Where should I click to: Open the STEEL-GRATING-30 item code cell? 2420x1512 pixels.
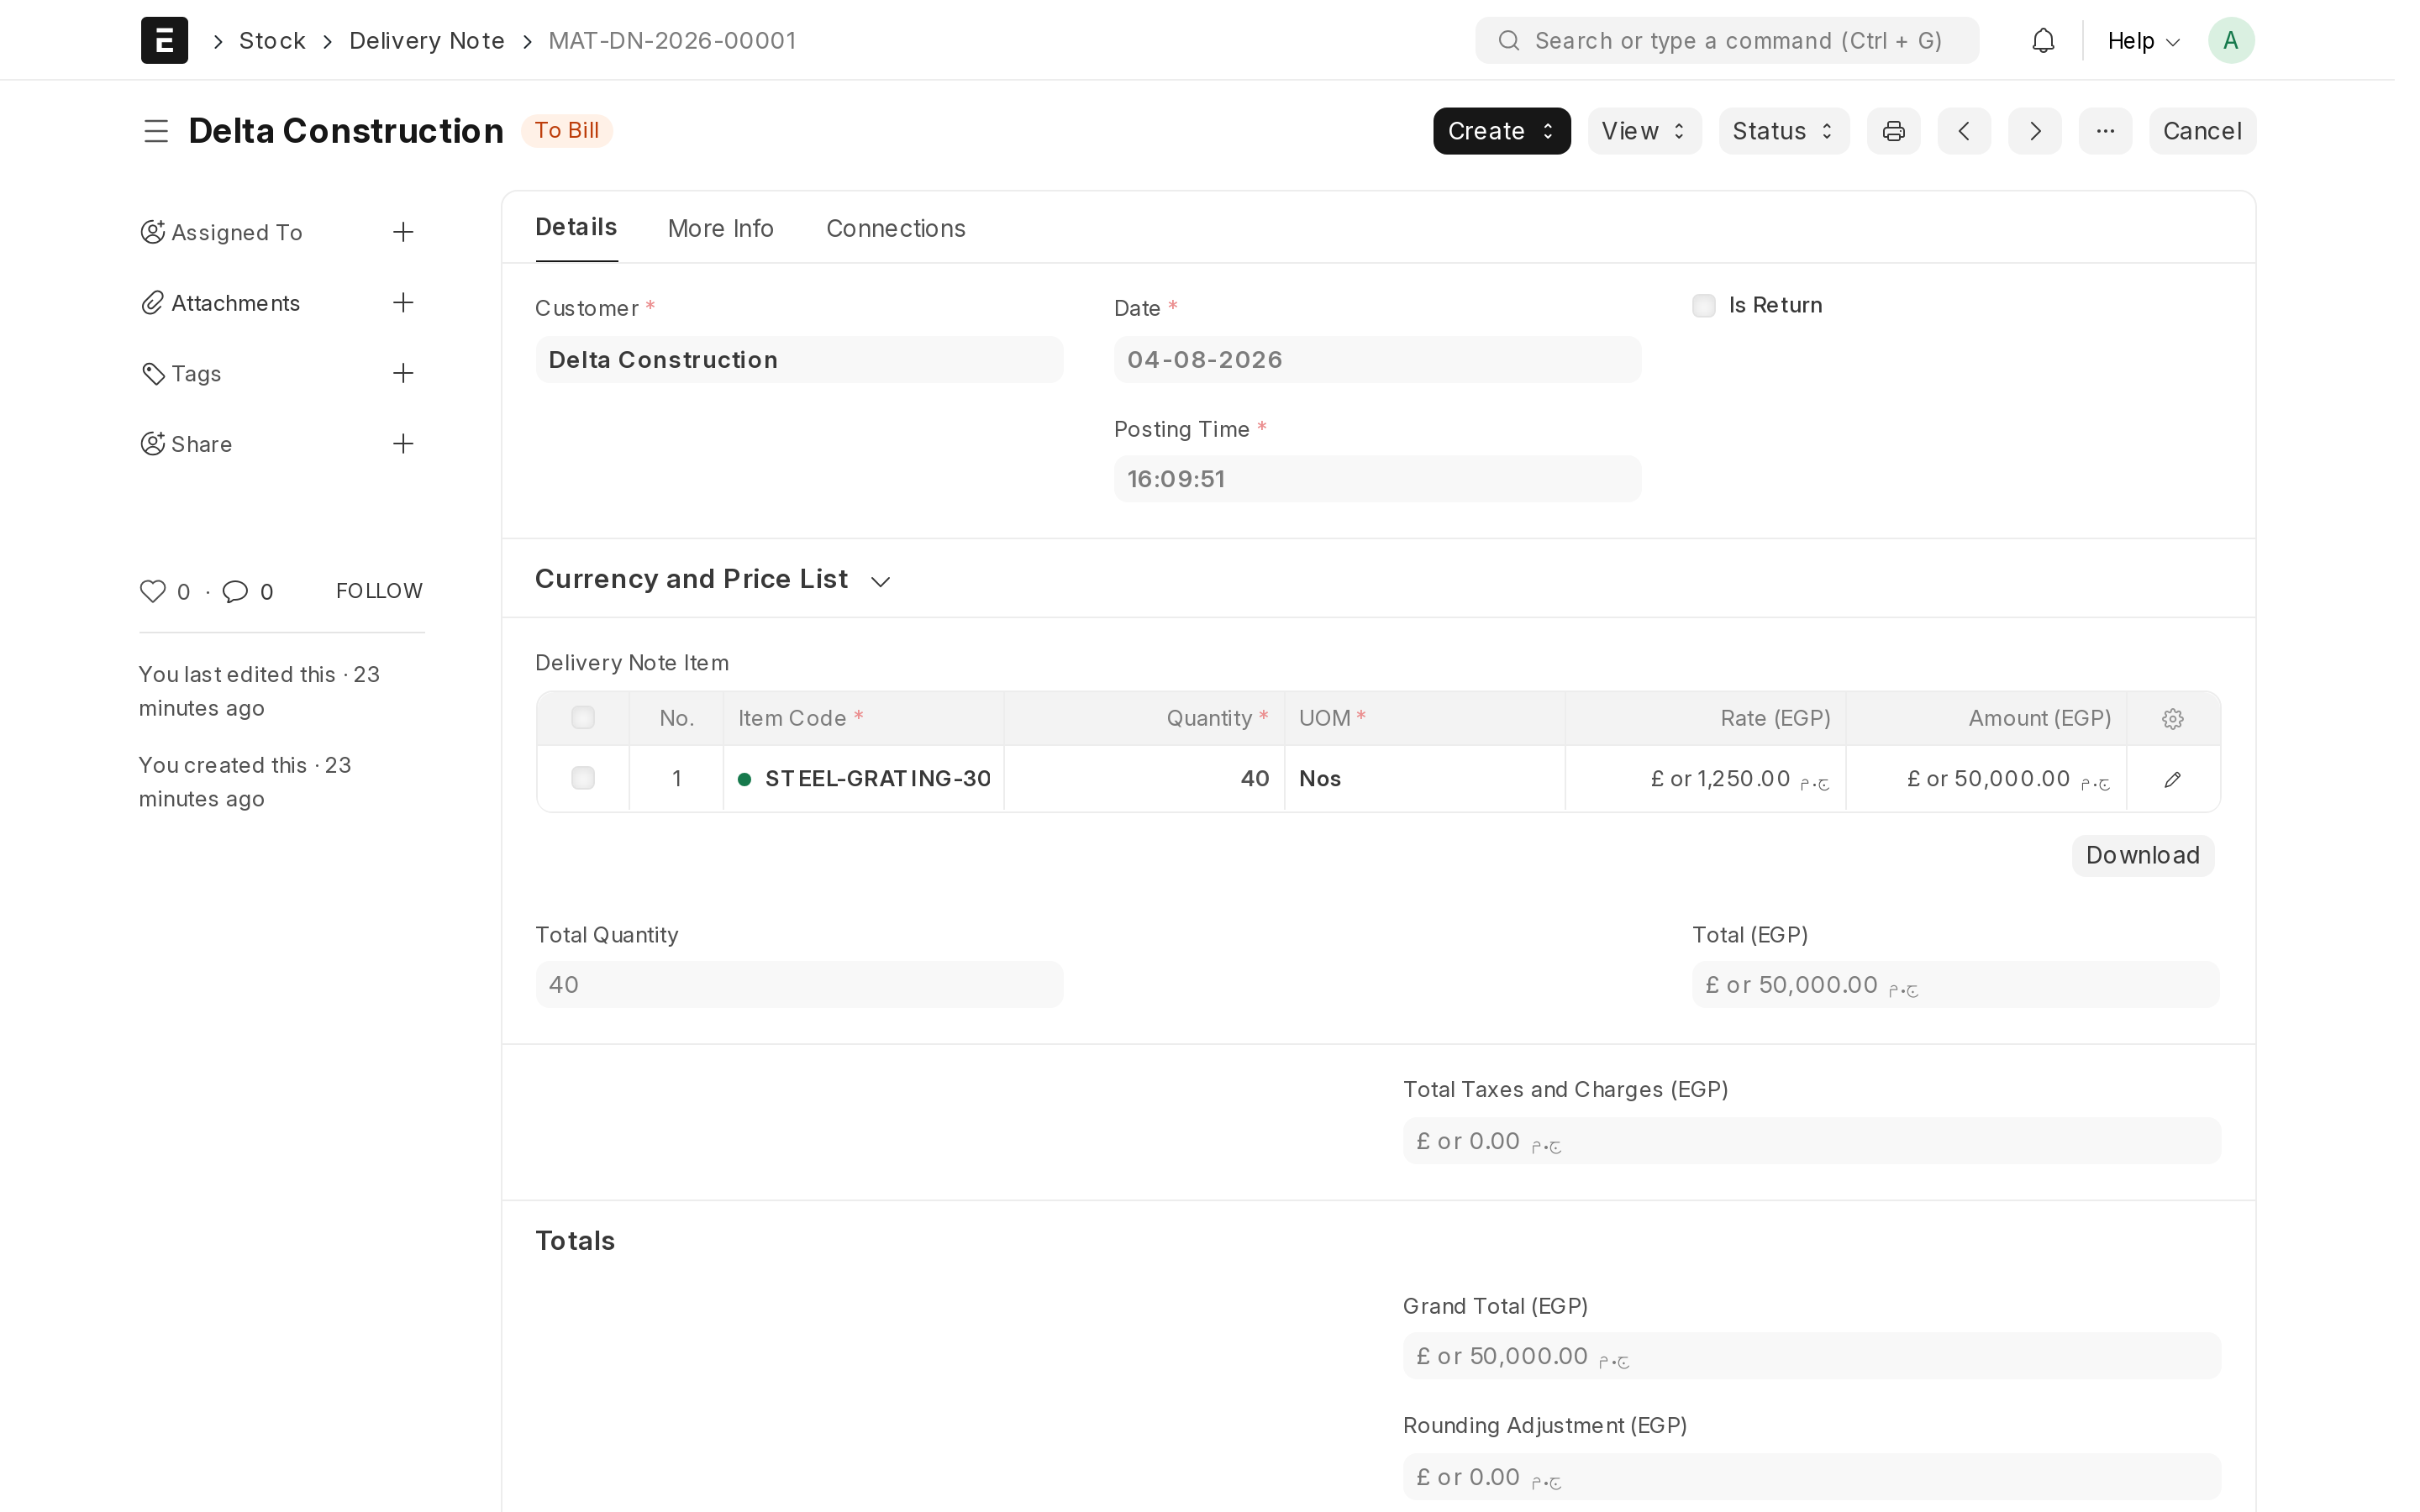(864, 779)
